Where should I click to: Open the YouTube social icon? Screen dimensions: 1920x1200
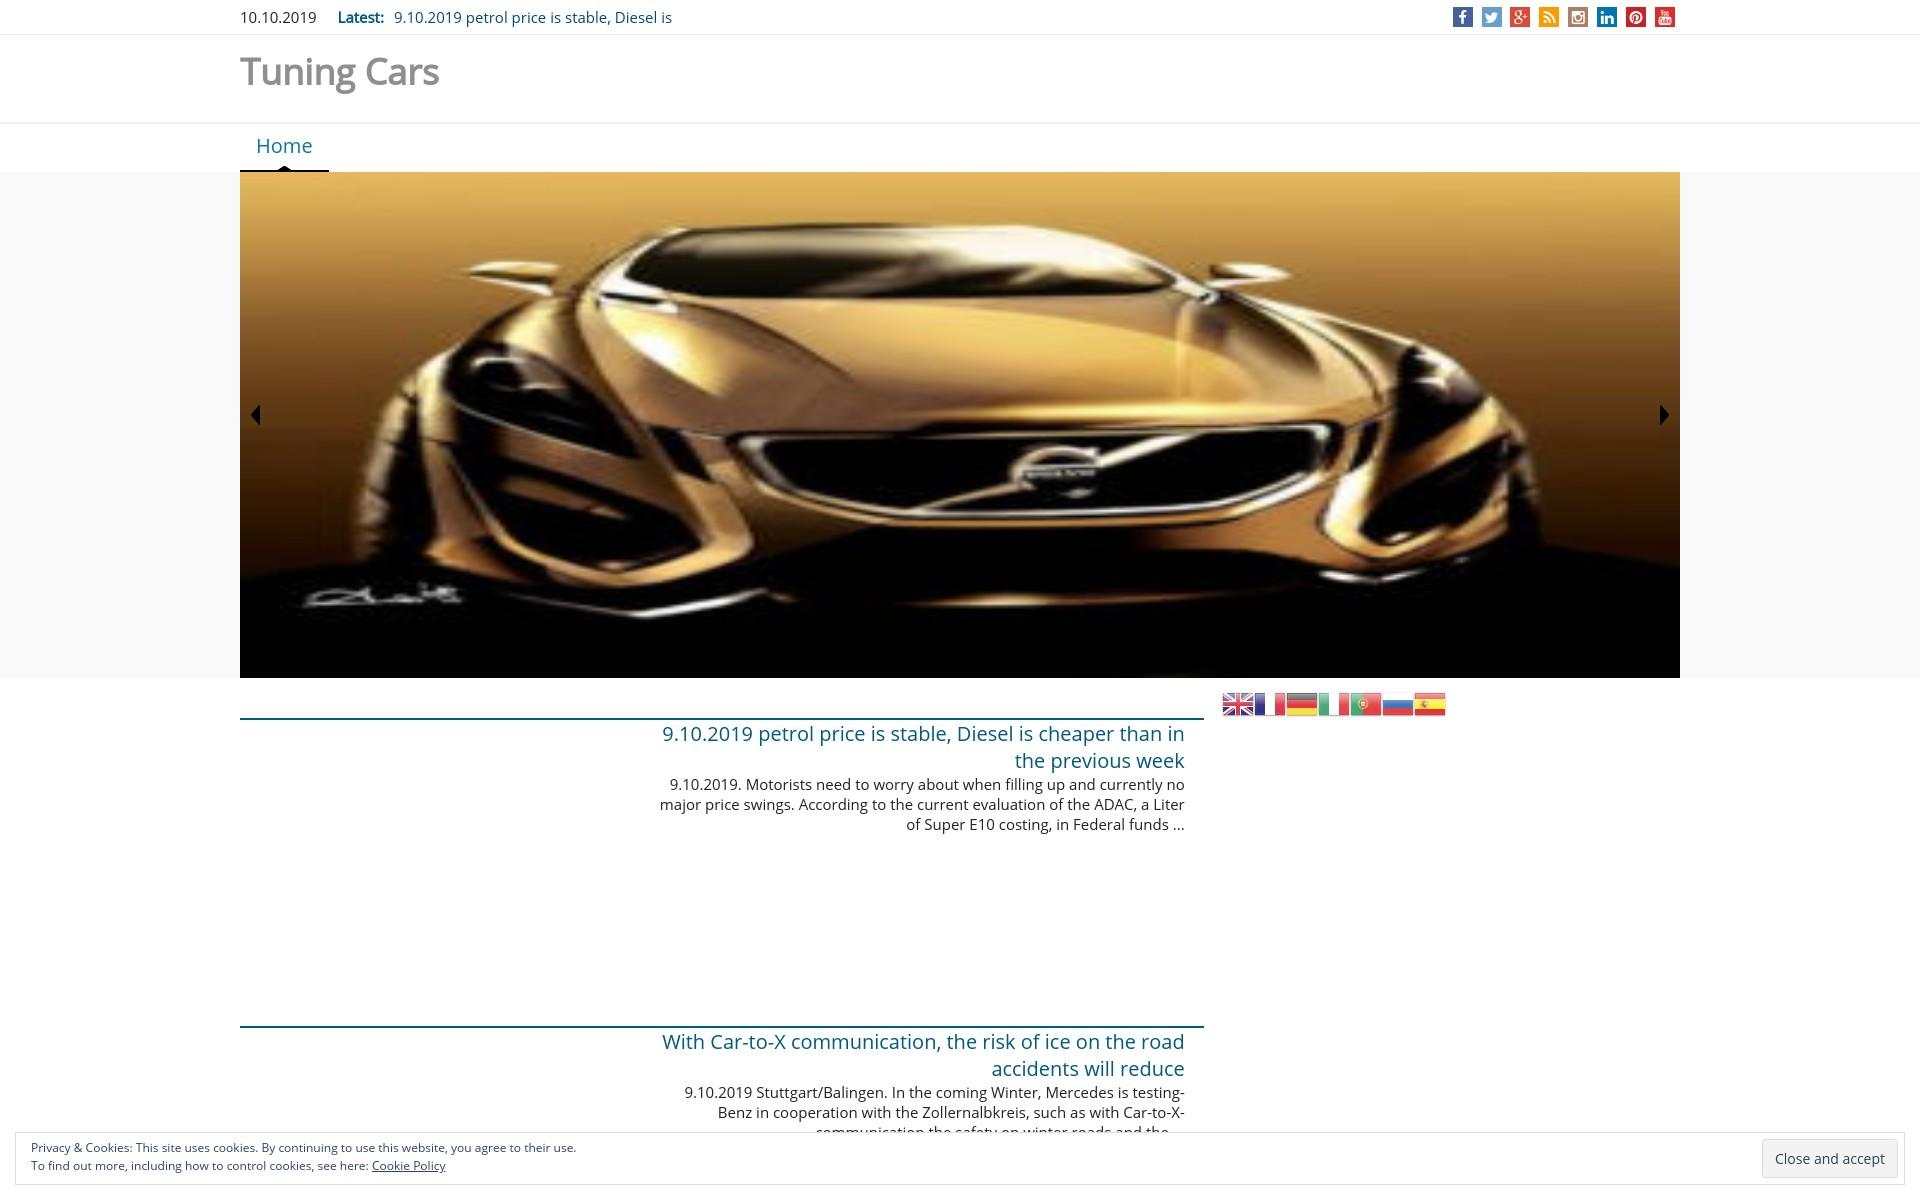[x=1665, y=17]
